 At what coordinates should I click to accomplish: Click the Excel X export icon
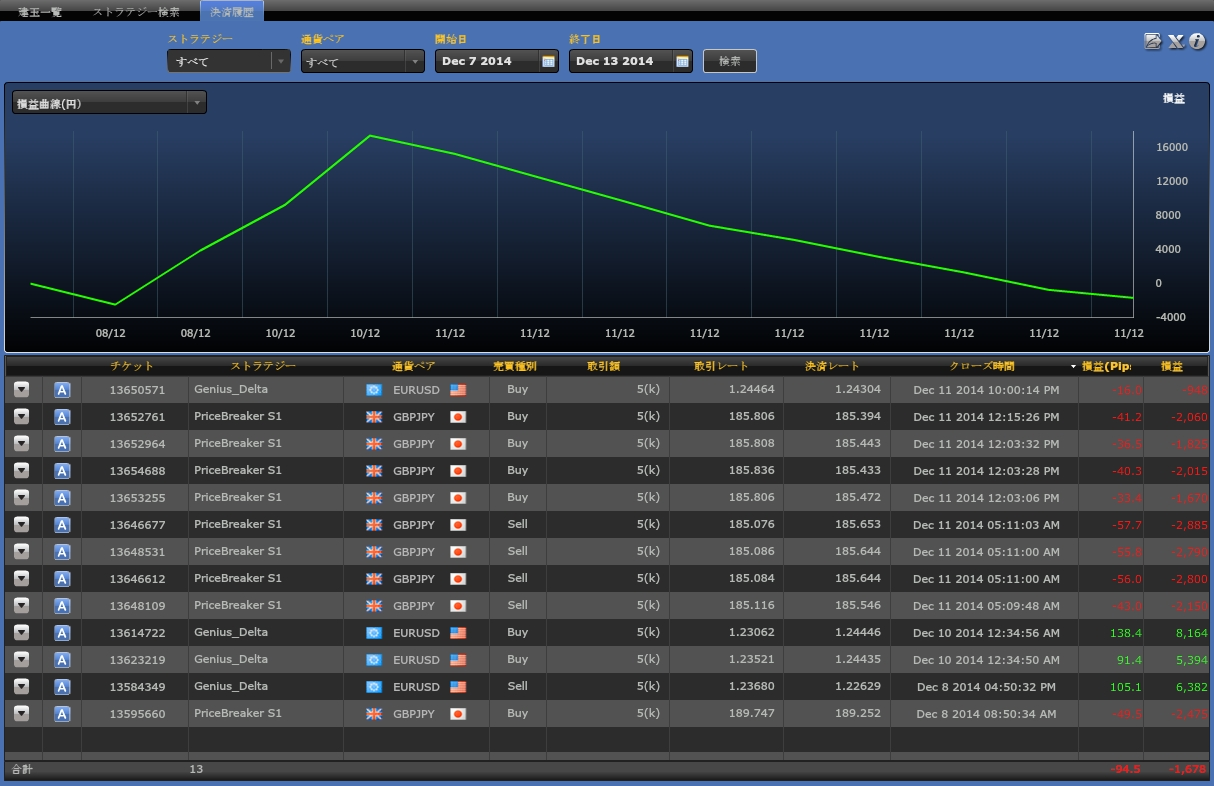coord(1175,41)
